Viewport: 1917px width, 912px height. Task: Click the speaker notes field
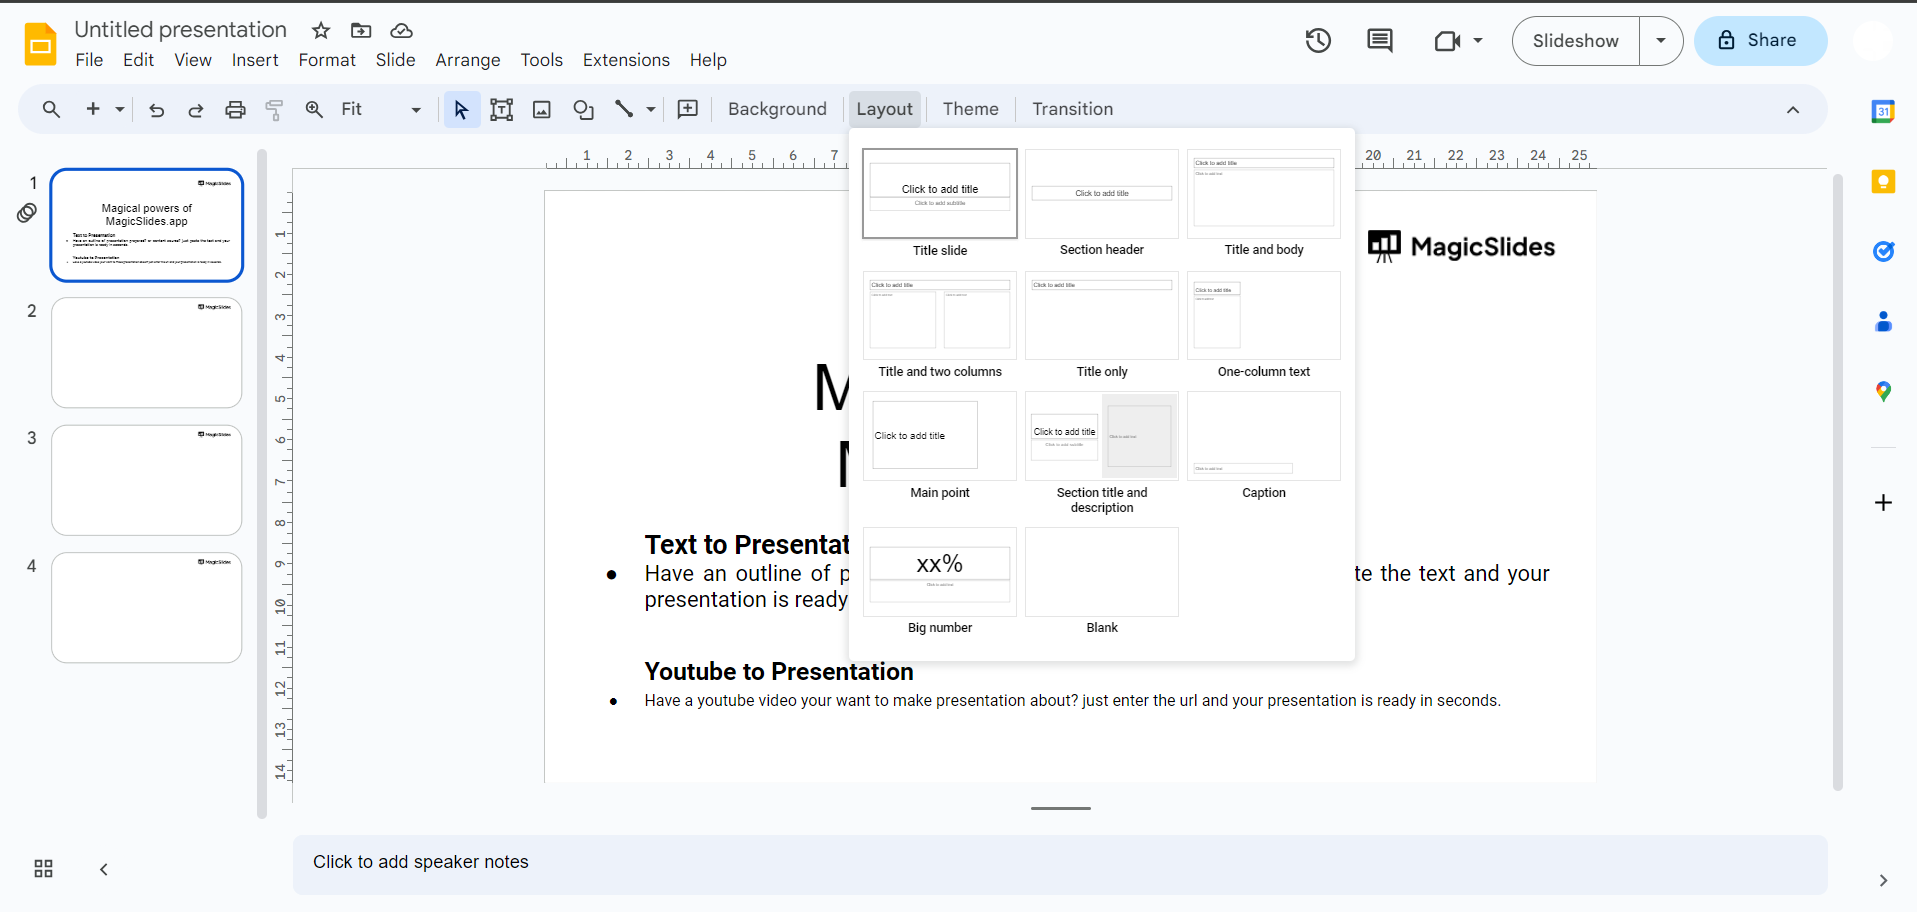[1059, 862]
